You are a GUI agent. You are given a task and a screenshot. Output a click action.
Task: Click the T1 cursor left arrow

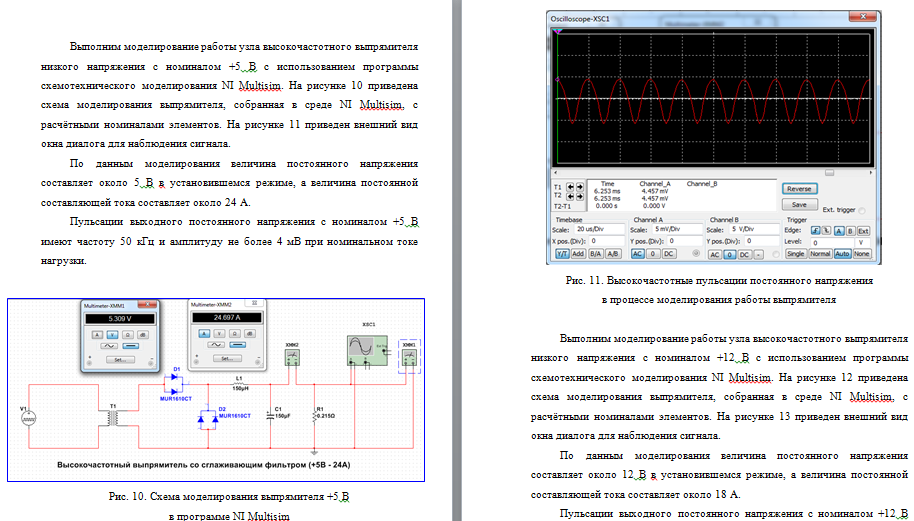click(570, 187)
